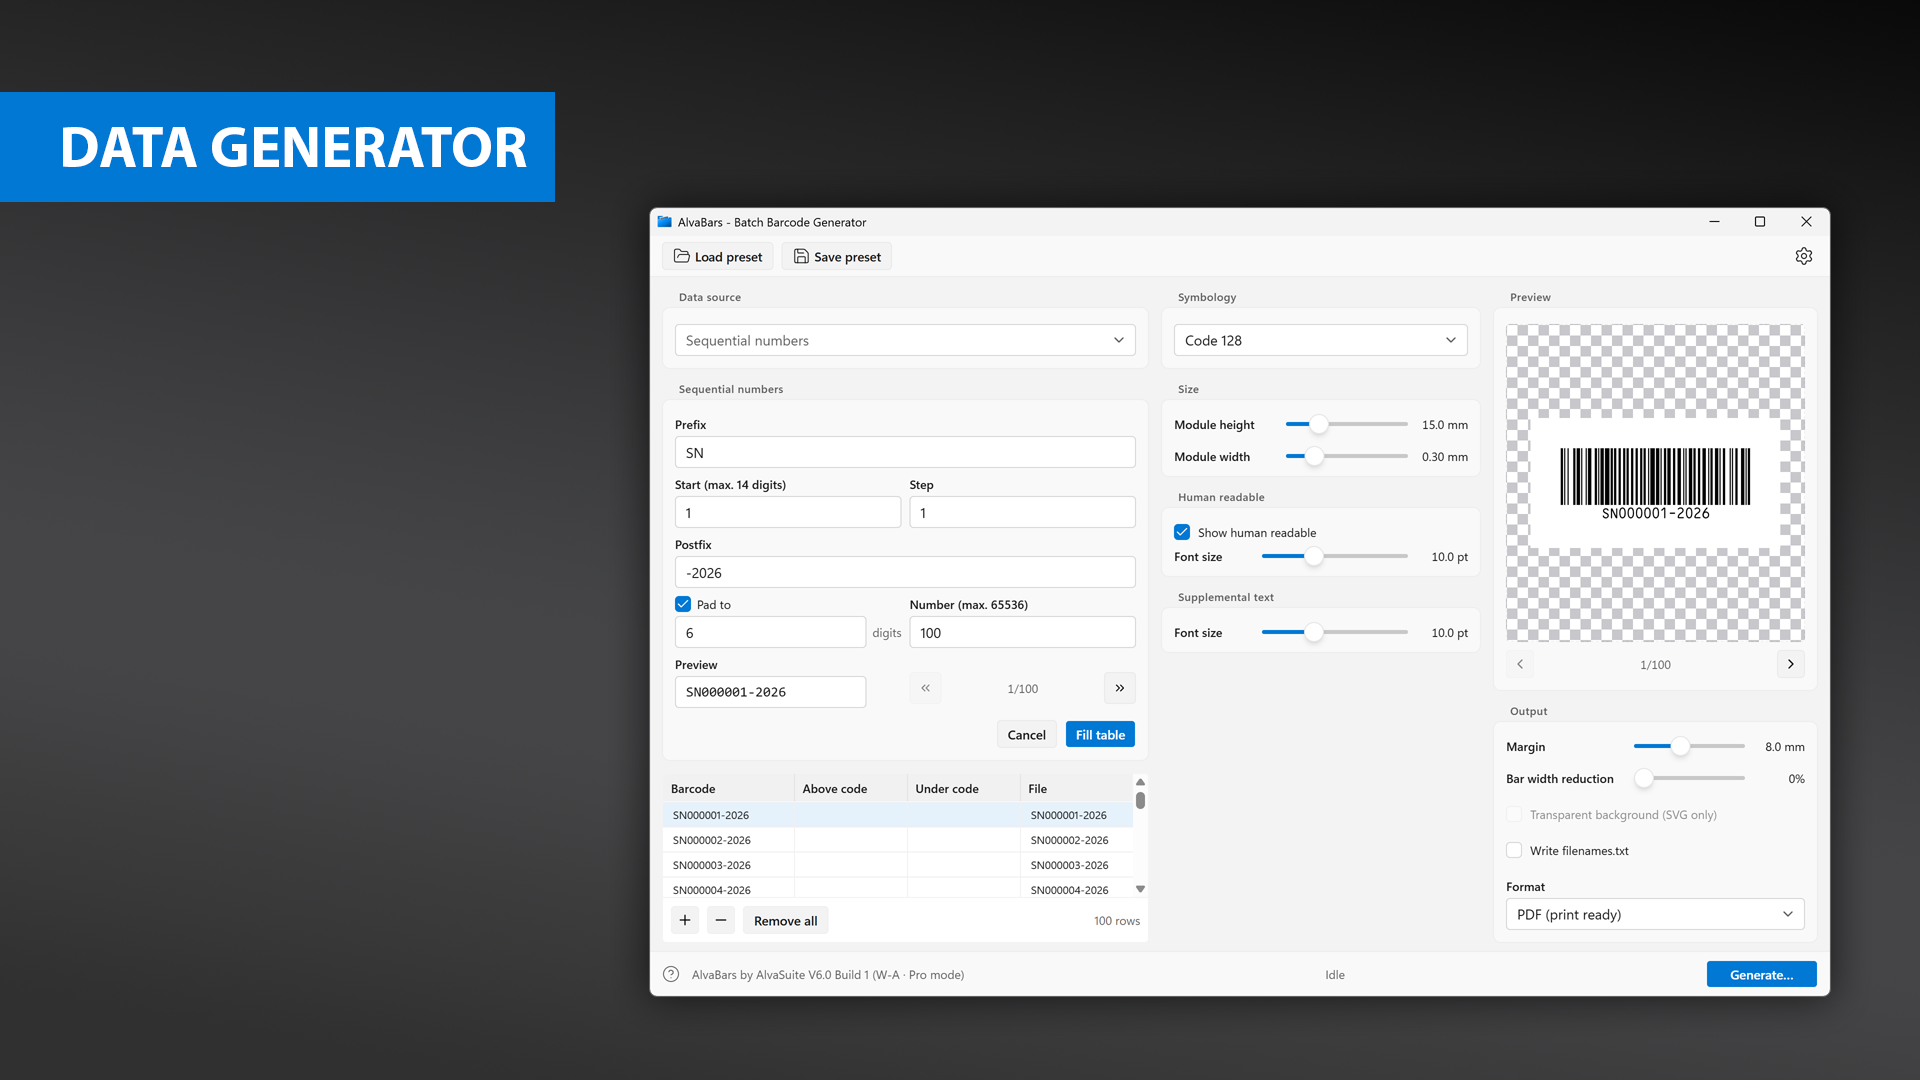Enable Write filenames.txt checkbox
Viewport: 1920px width, 1080px height.
tap(1514, 851)
